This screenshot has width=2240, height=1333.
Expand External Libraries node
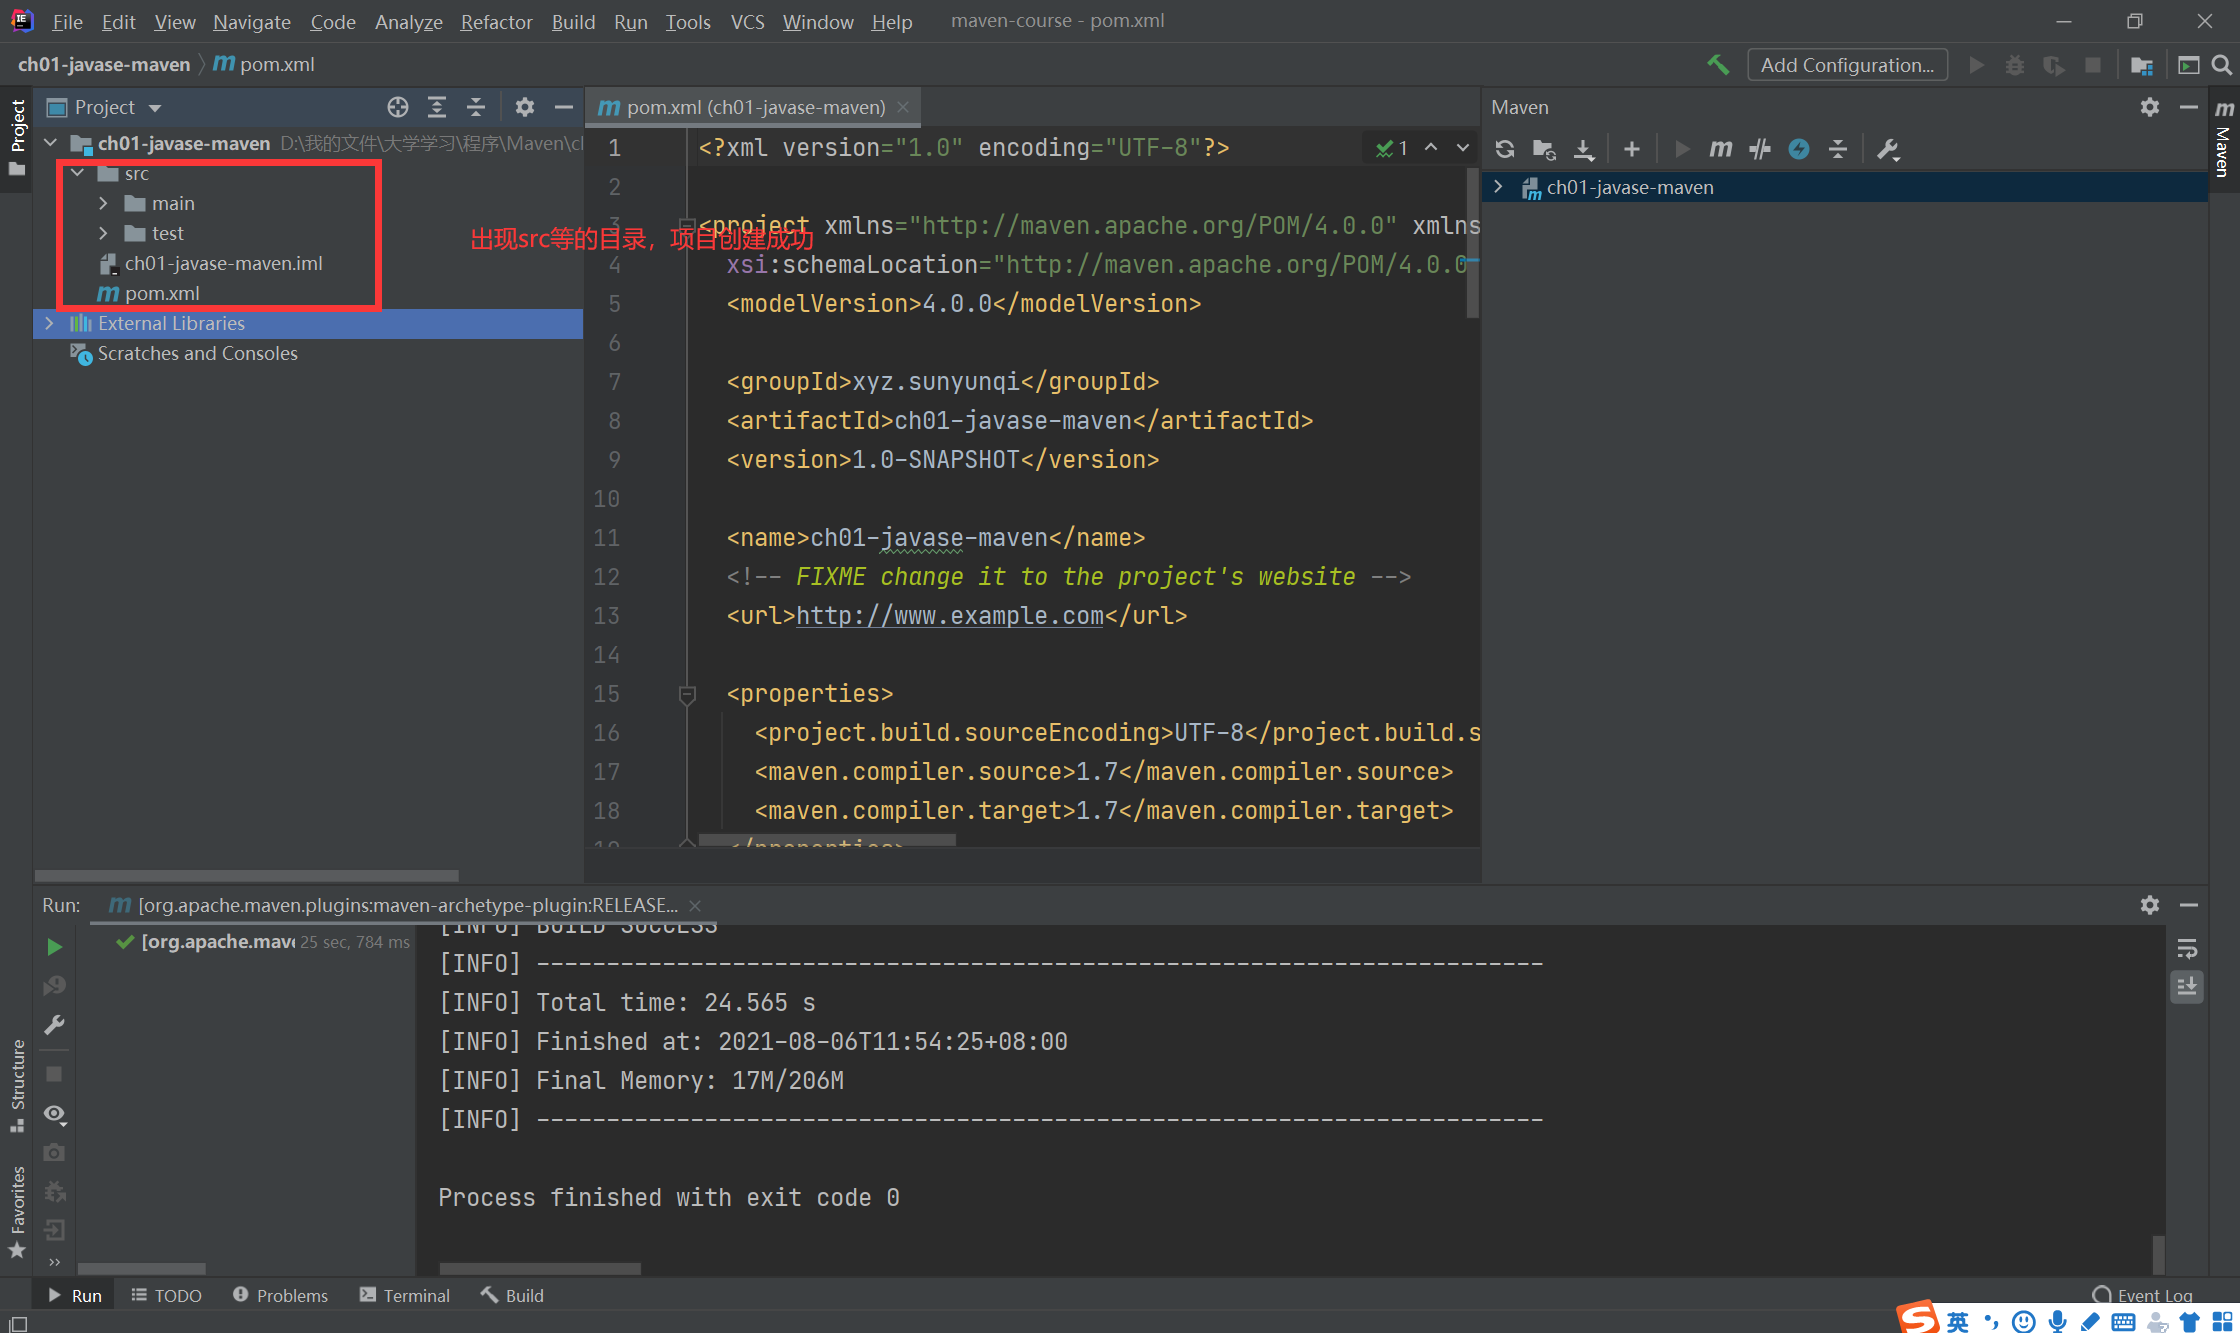(49, 323)
